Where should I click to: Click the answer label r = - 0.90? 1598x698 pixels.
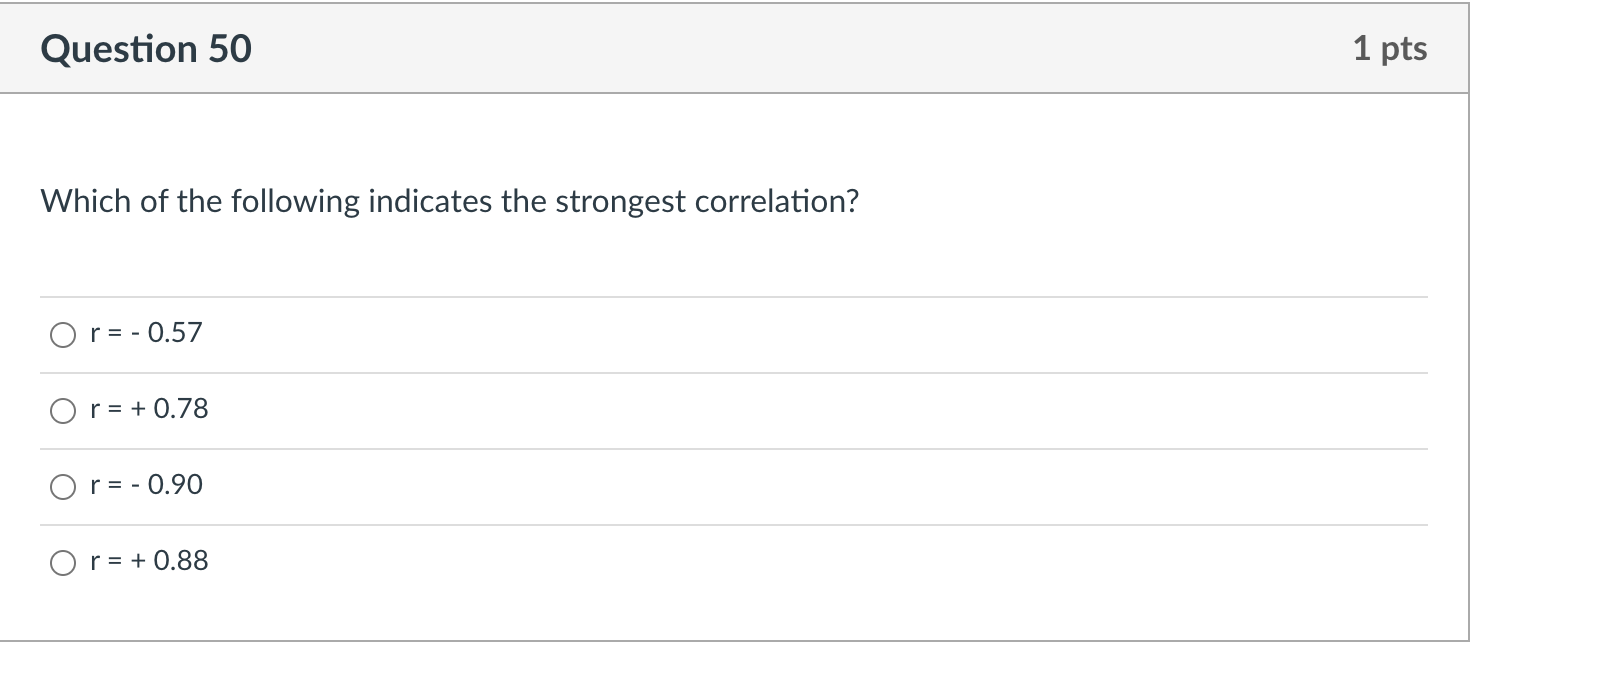click(x=146, y=485)
